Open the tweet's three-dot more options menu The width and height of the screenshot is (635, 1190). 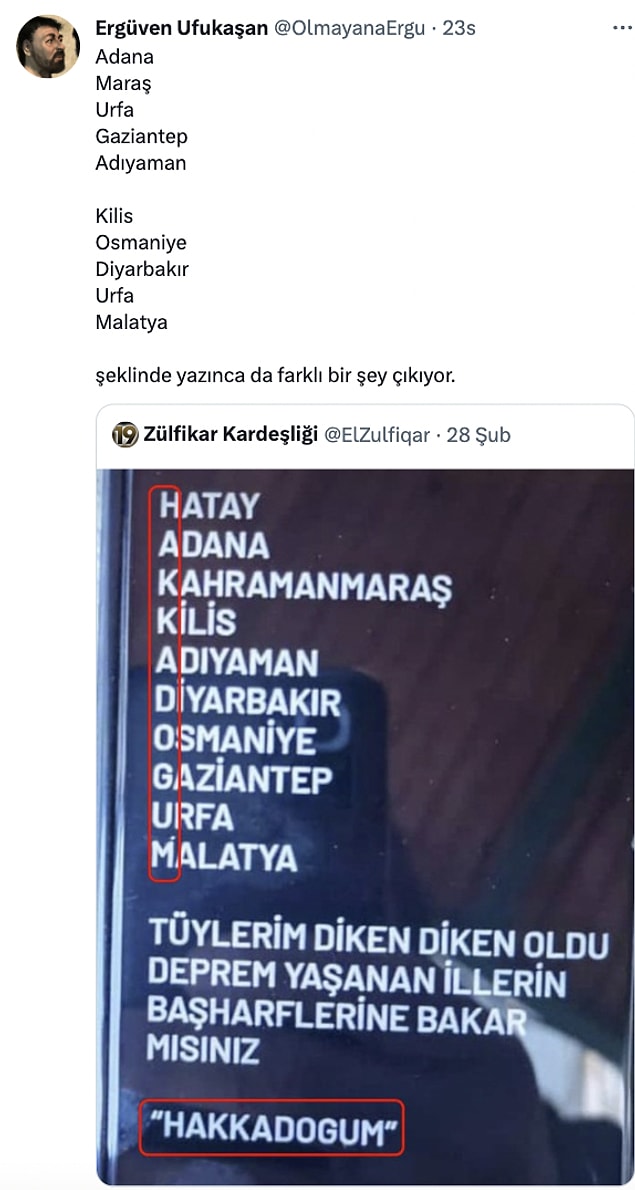coord(621,29)
